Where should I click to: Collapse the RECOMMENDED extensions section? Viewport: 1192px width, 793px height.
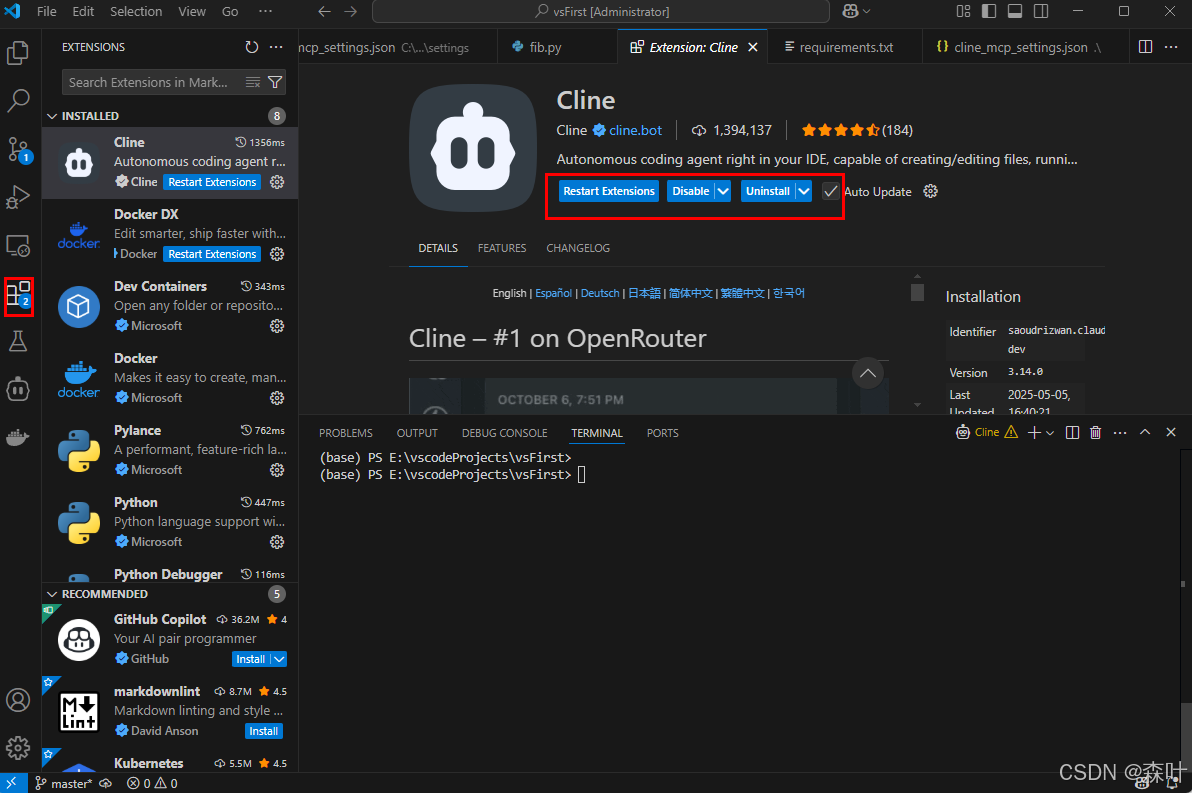pos(52,595)
